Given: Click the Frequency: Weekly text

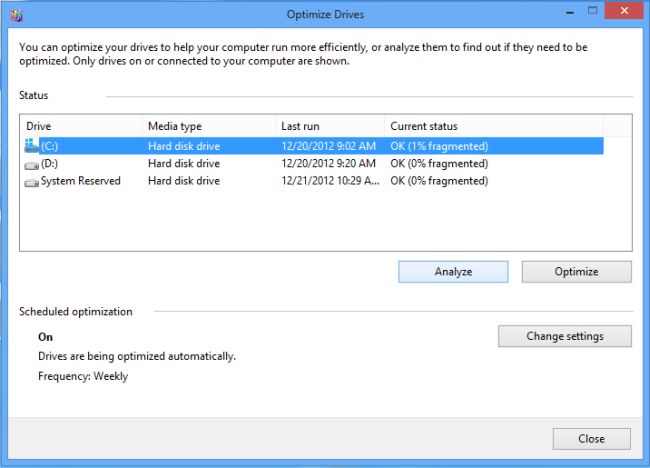Looking at the screenshot, I should (83, 376).
